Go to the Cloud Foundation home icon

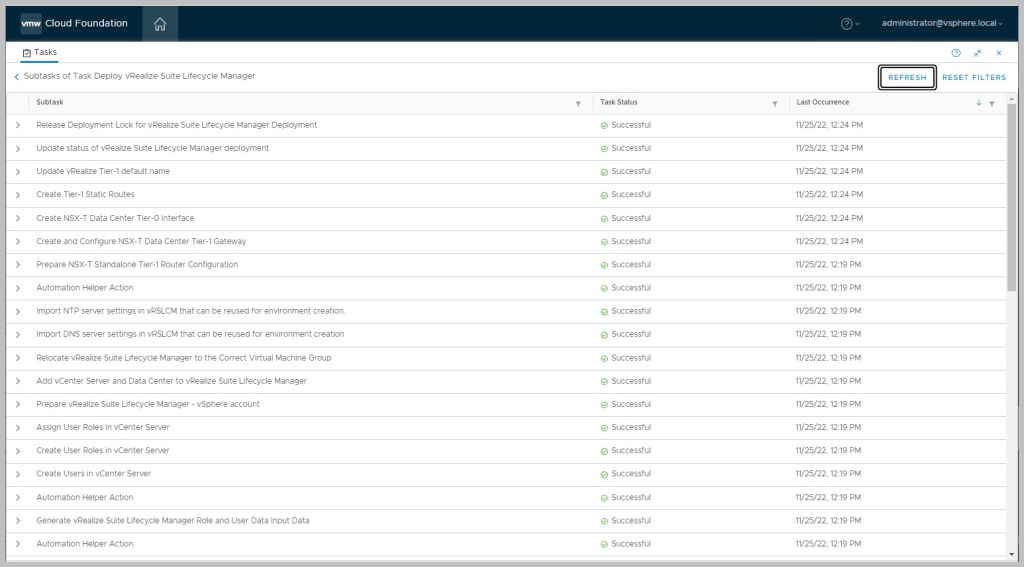[x=160, y=24]
